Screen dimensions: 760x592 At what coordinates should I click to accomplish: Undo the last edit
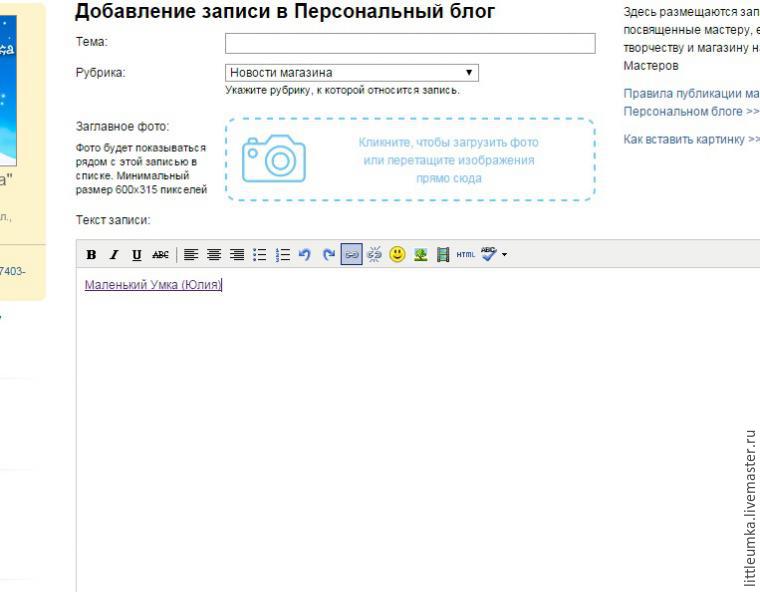click(x=305, y=255)
